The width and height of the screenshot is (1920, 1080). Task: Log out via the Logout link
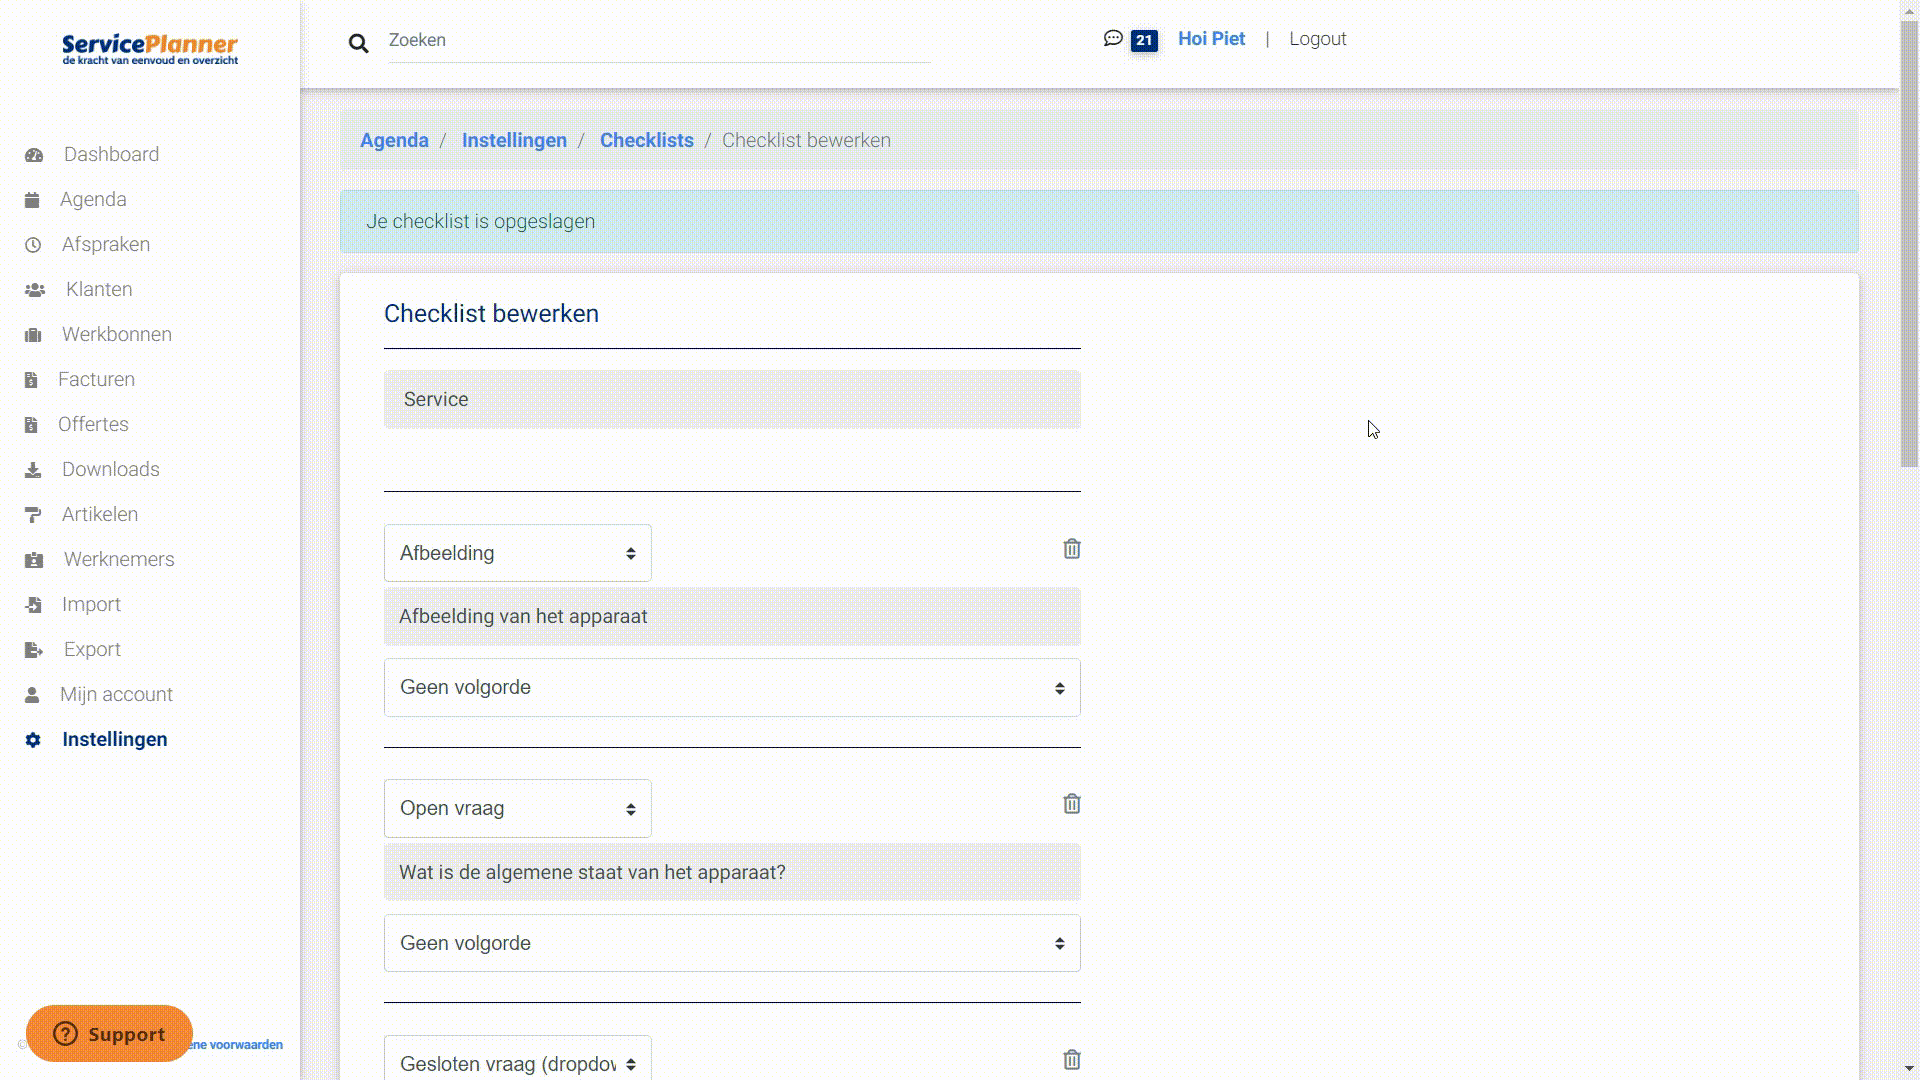pos(1317,38)
